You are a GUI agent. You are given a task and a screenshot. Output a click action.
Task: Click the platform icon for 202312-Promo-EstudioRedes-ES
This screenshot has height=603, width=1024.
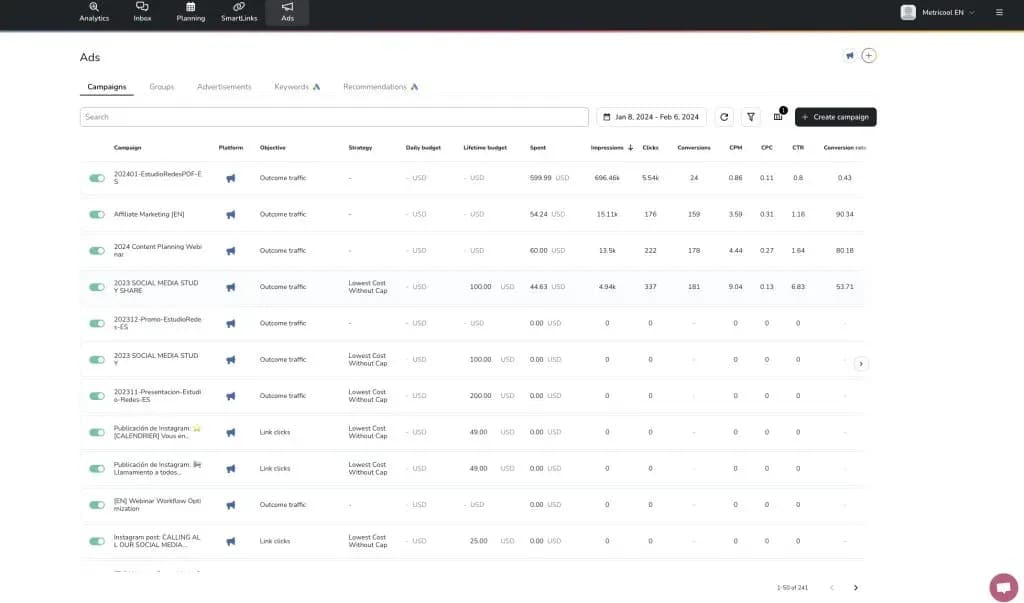pyautogui.click(x=231, y=323)
